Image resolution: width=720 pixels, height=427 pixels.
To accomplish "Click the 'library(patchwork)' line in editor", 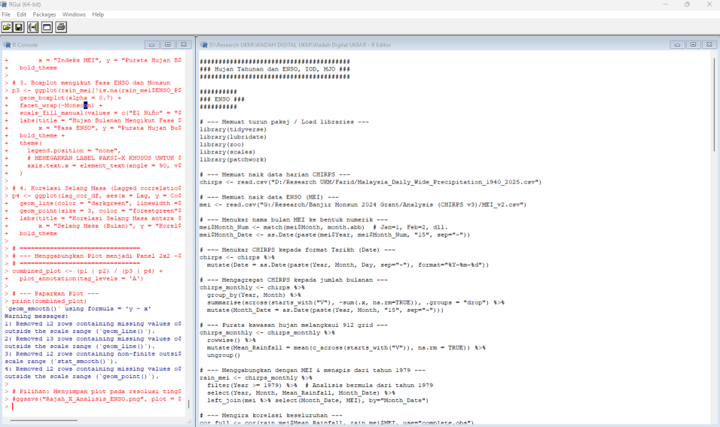I will [x=233, y=160].
